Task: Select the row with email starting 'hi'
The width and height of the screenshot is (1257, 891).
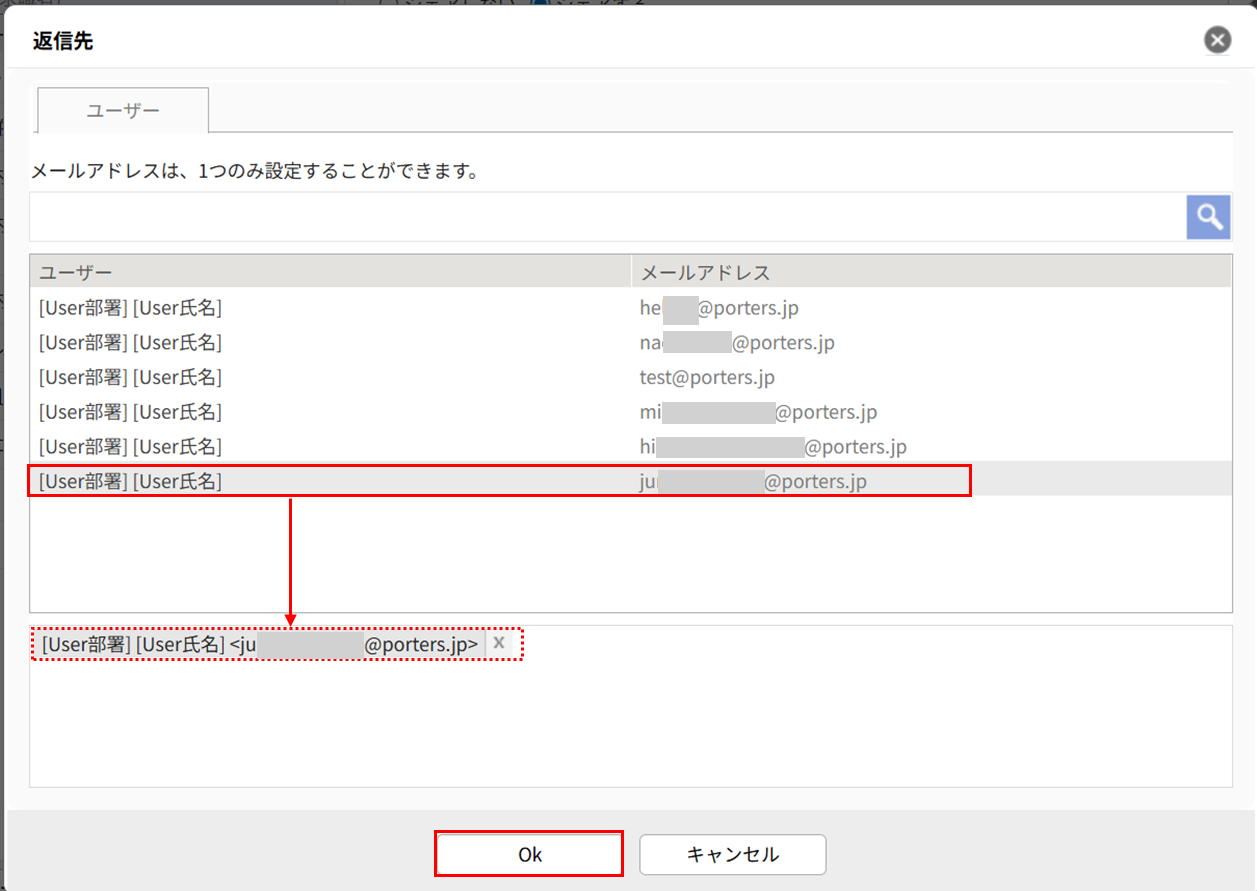Action: click(x=772, y=446)
